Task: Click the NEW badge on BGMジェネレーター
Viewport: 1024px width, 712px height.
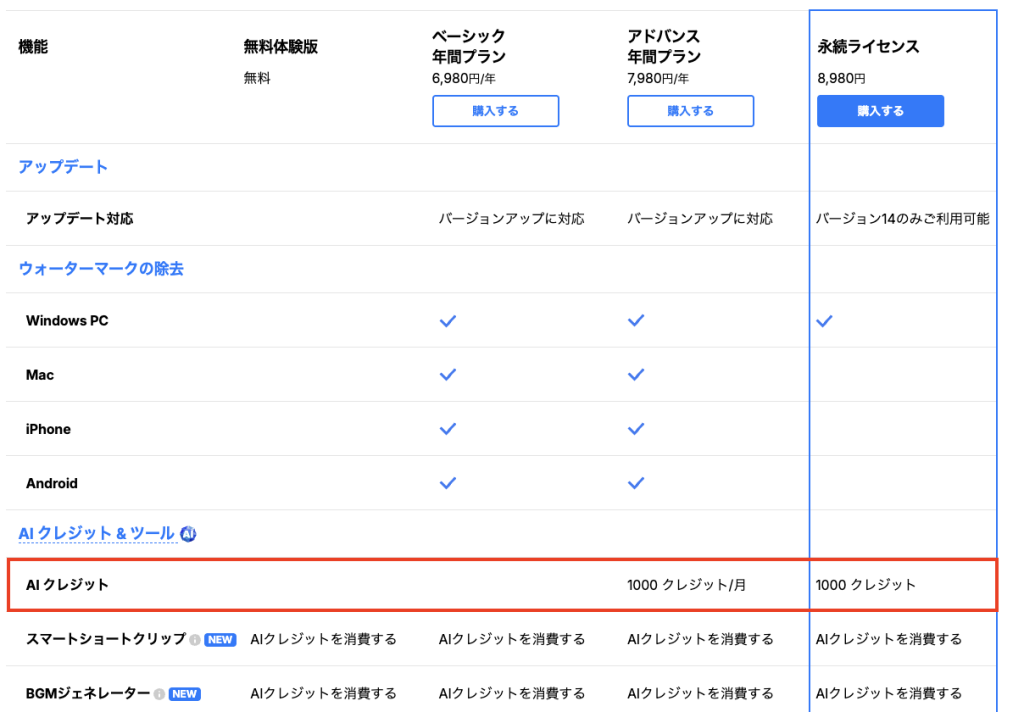Action: click(x=184, y=694)
